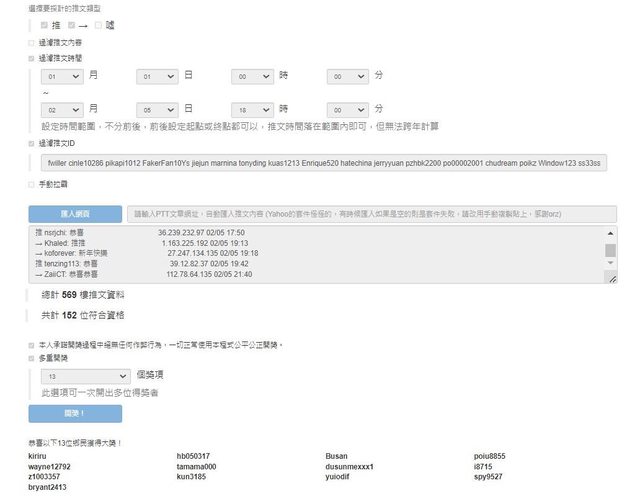Open the start hour dropdown
The width and height of the screenshot is (640, 501).
(x=252, y=76)
